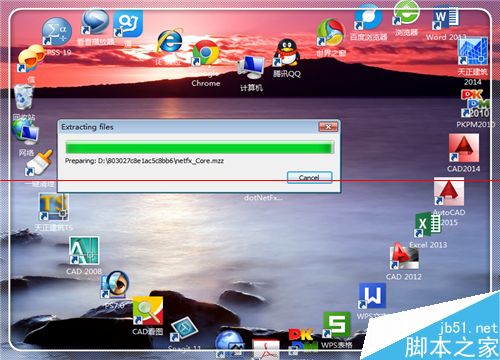Launch the 世界之窗 browser shortcut
The image size is (500, 360).
point(331,33)
